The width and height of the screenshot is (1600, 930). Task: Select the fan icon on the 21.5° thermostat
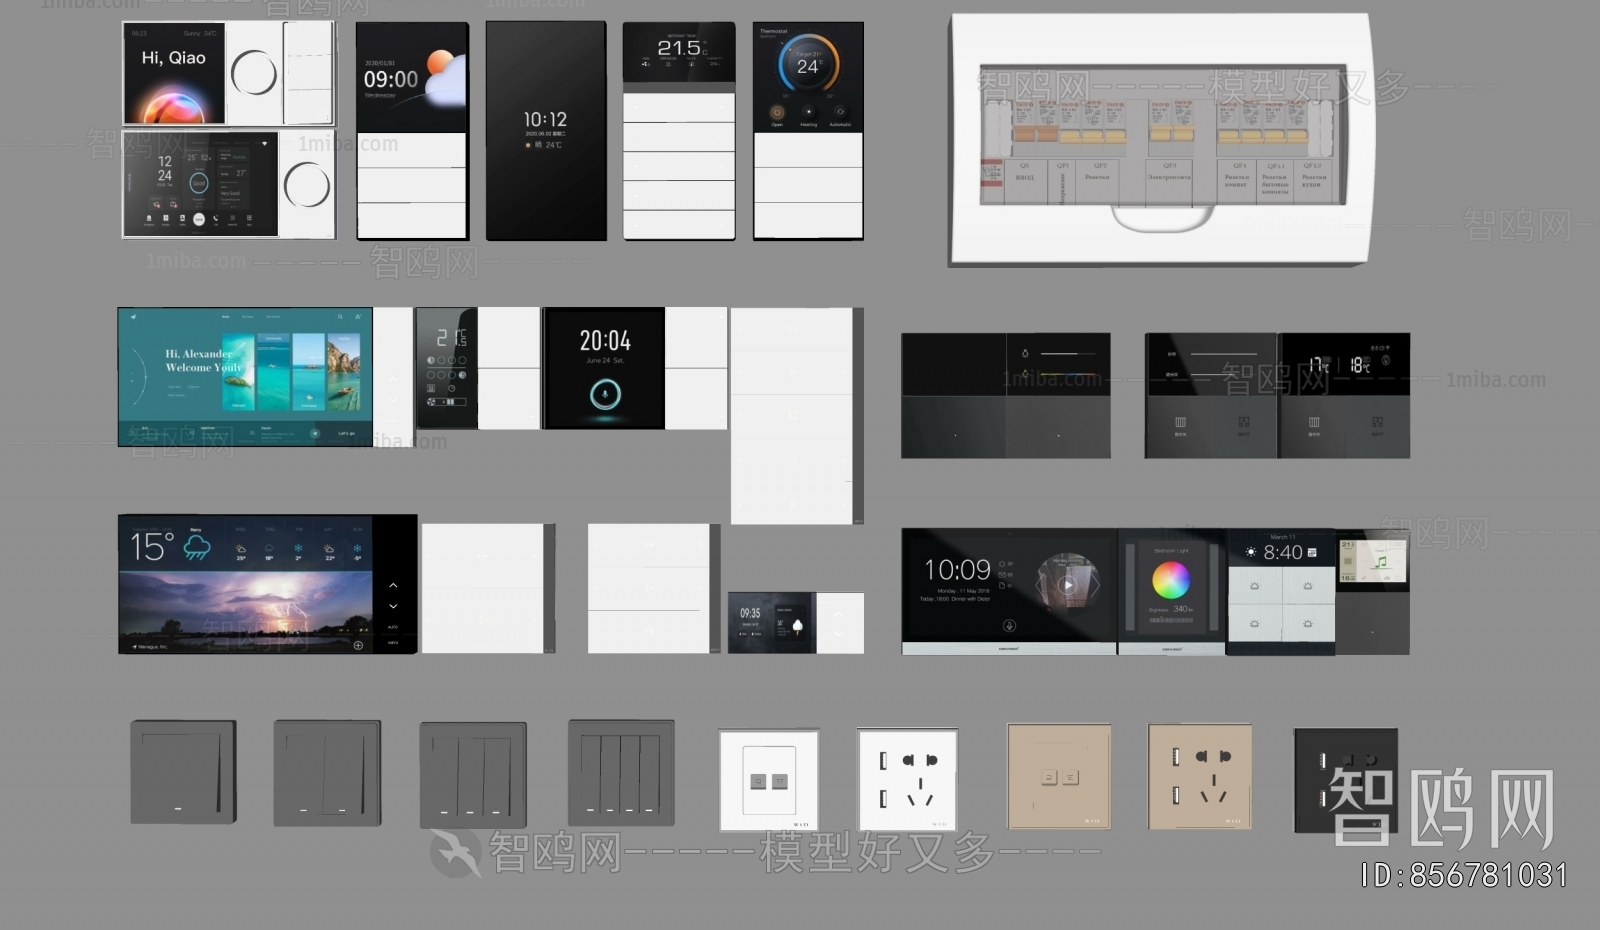(645, 63)
